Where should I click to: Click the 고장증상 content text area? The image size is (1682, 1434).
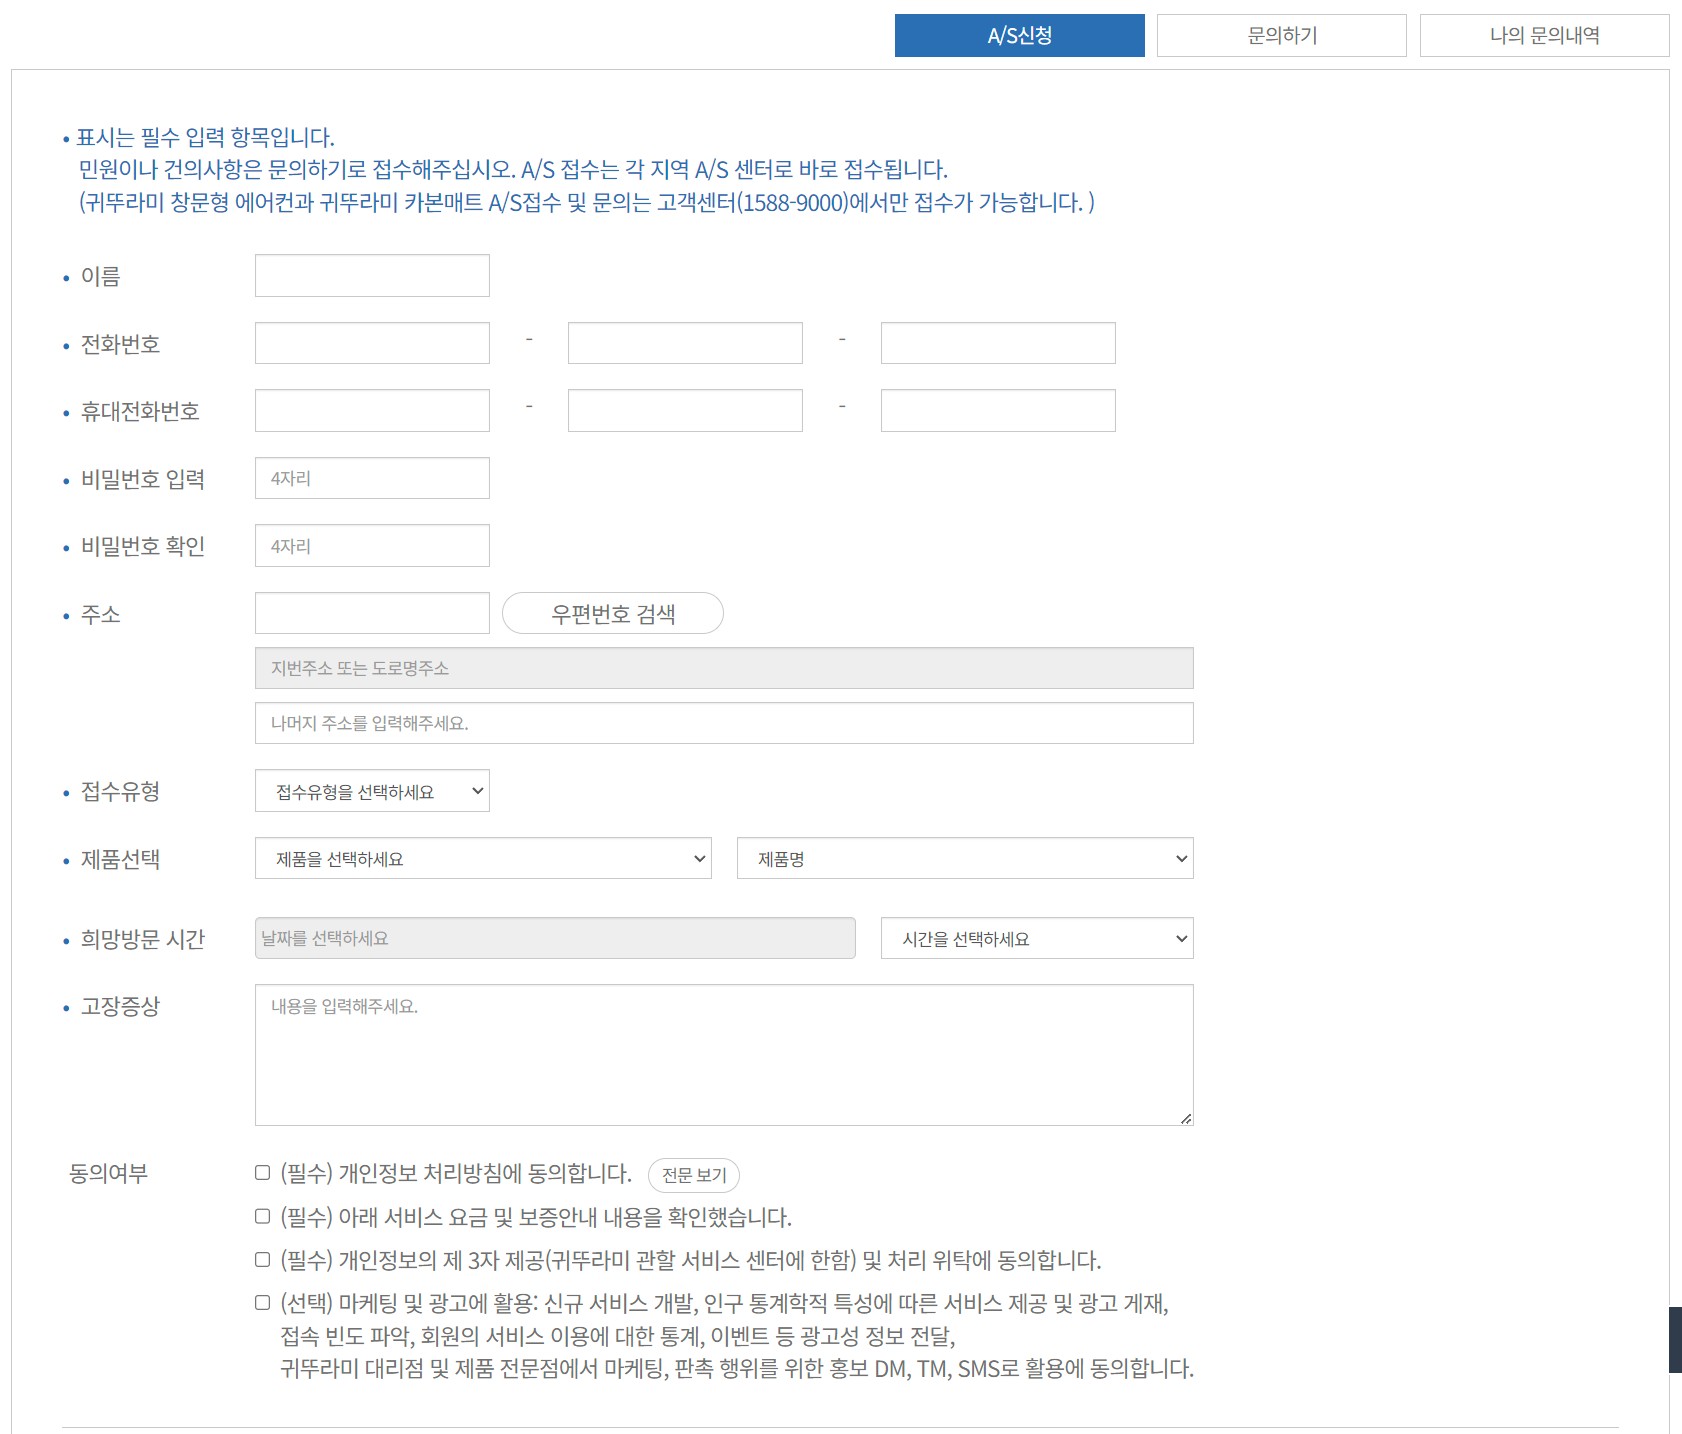[x=723, y=1052]
